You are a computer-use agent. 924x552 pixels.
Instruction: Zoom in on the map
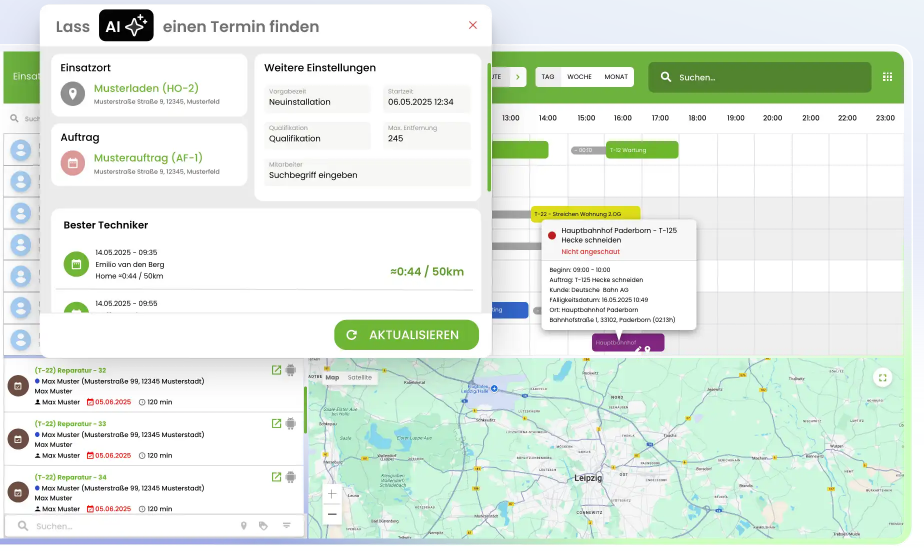332,494
